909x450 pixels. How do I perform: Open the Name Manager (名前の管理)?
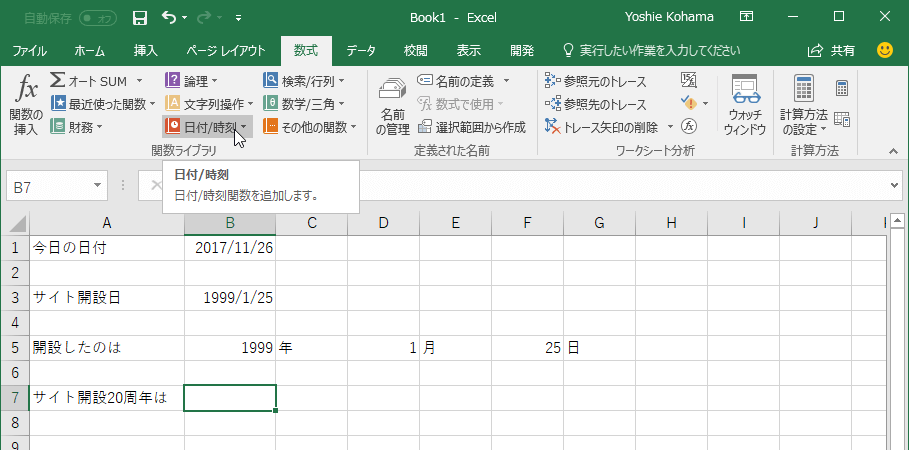tap(393, 107)
